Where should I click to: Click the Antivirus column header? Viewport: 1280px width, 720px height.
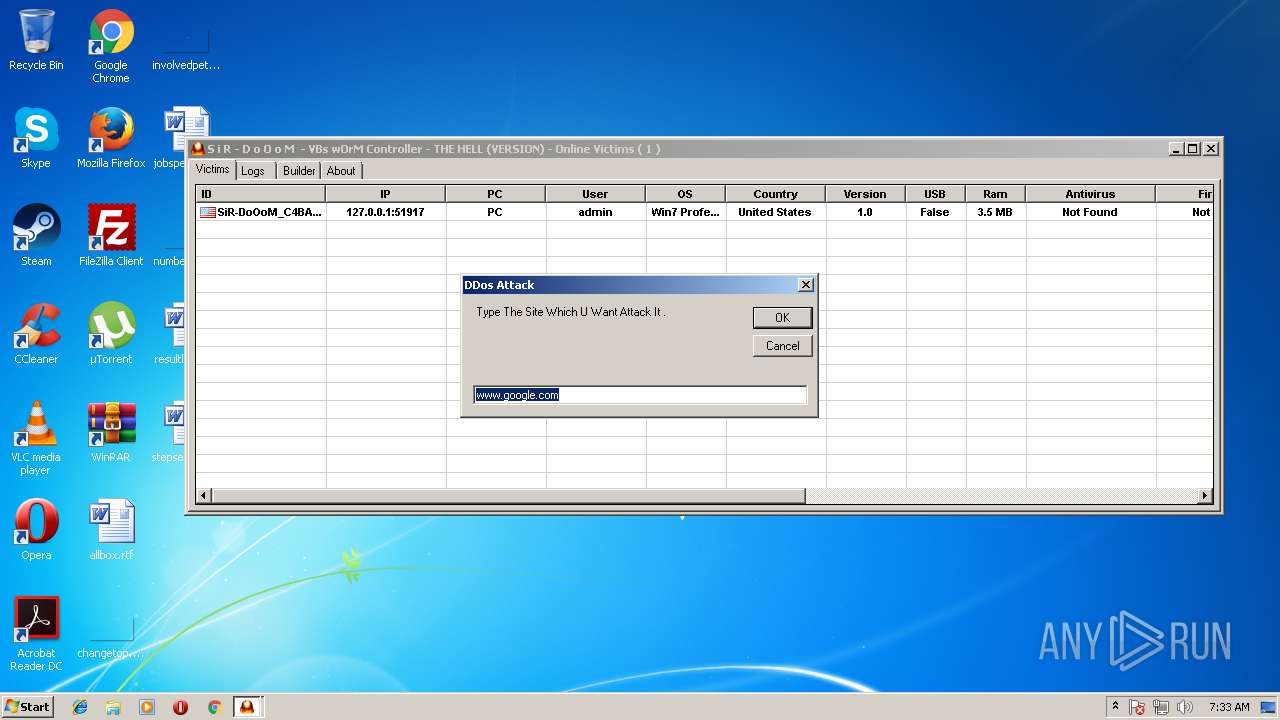(1091, 194)
